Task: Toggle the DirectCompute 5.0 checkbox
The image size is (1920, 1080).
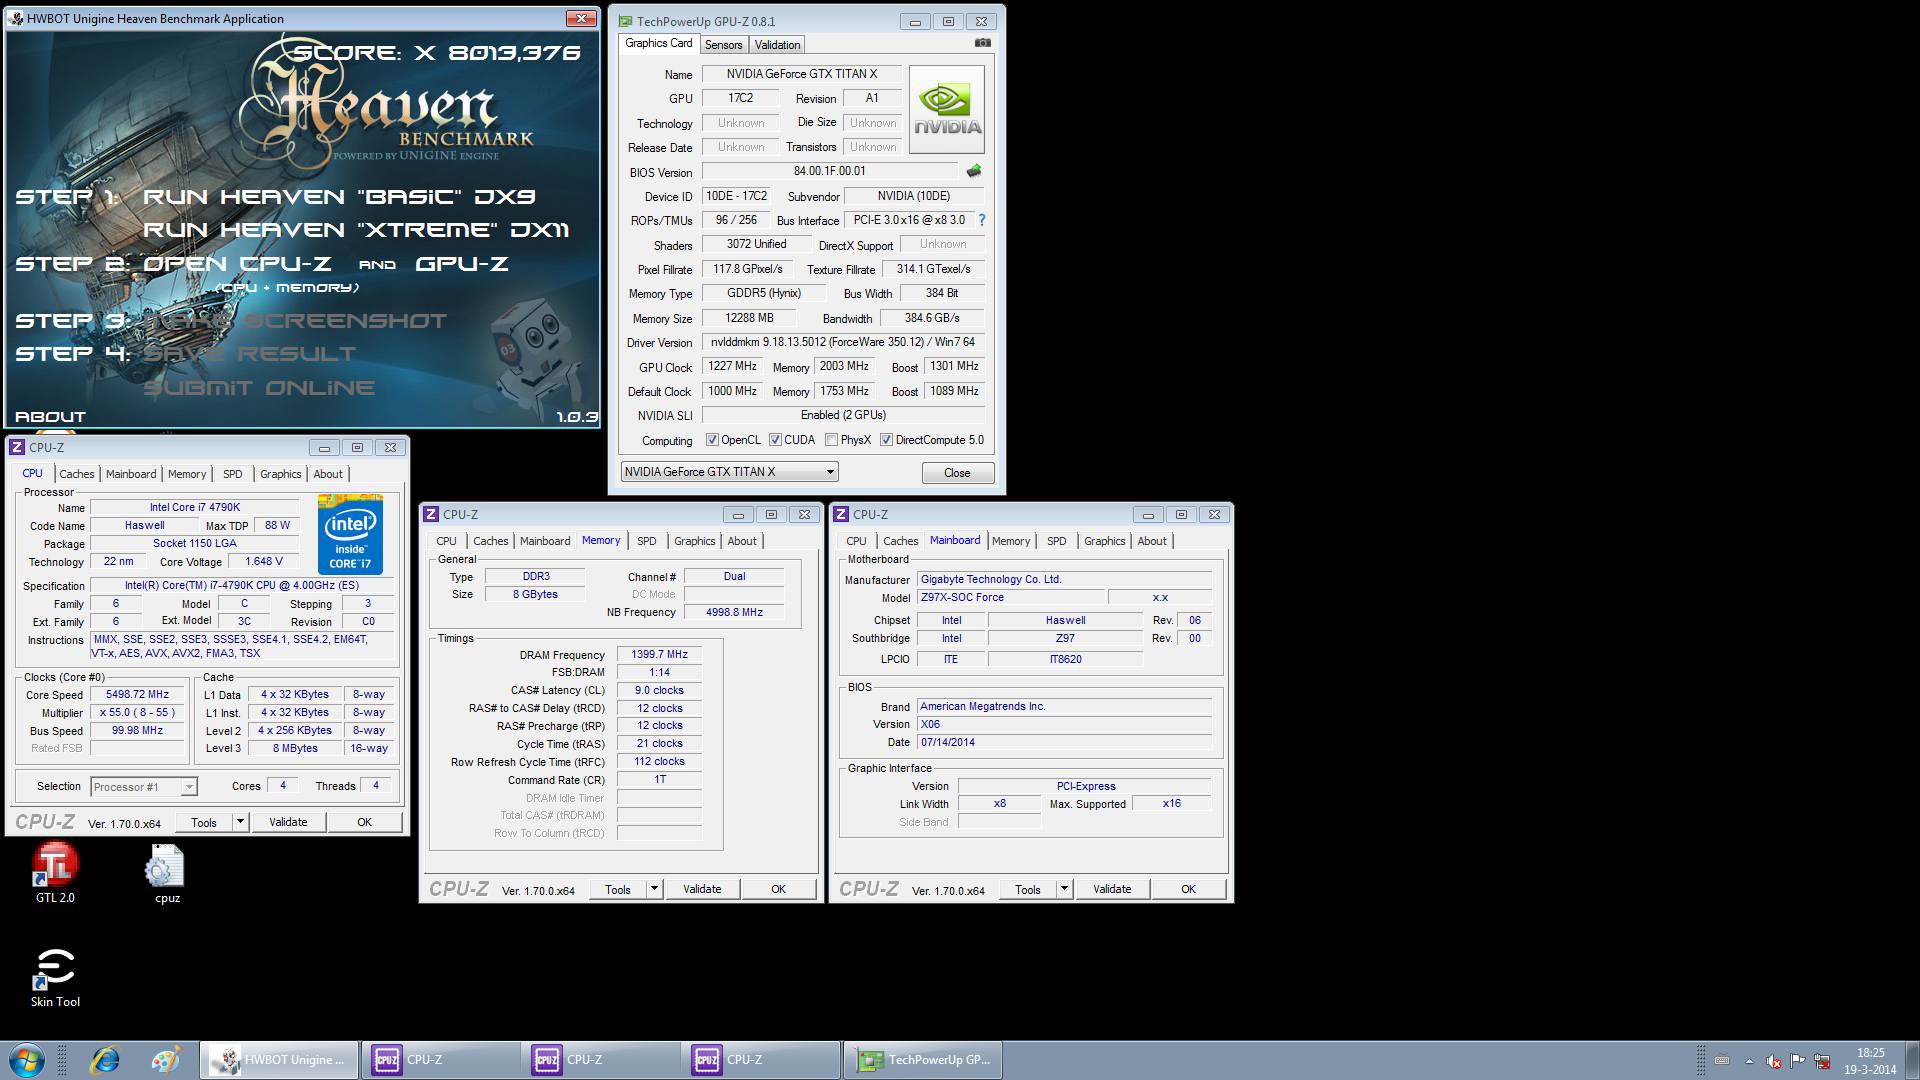Action: [x=886, y=440]
